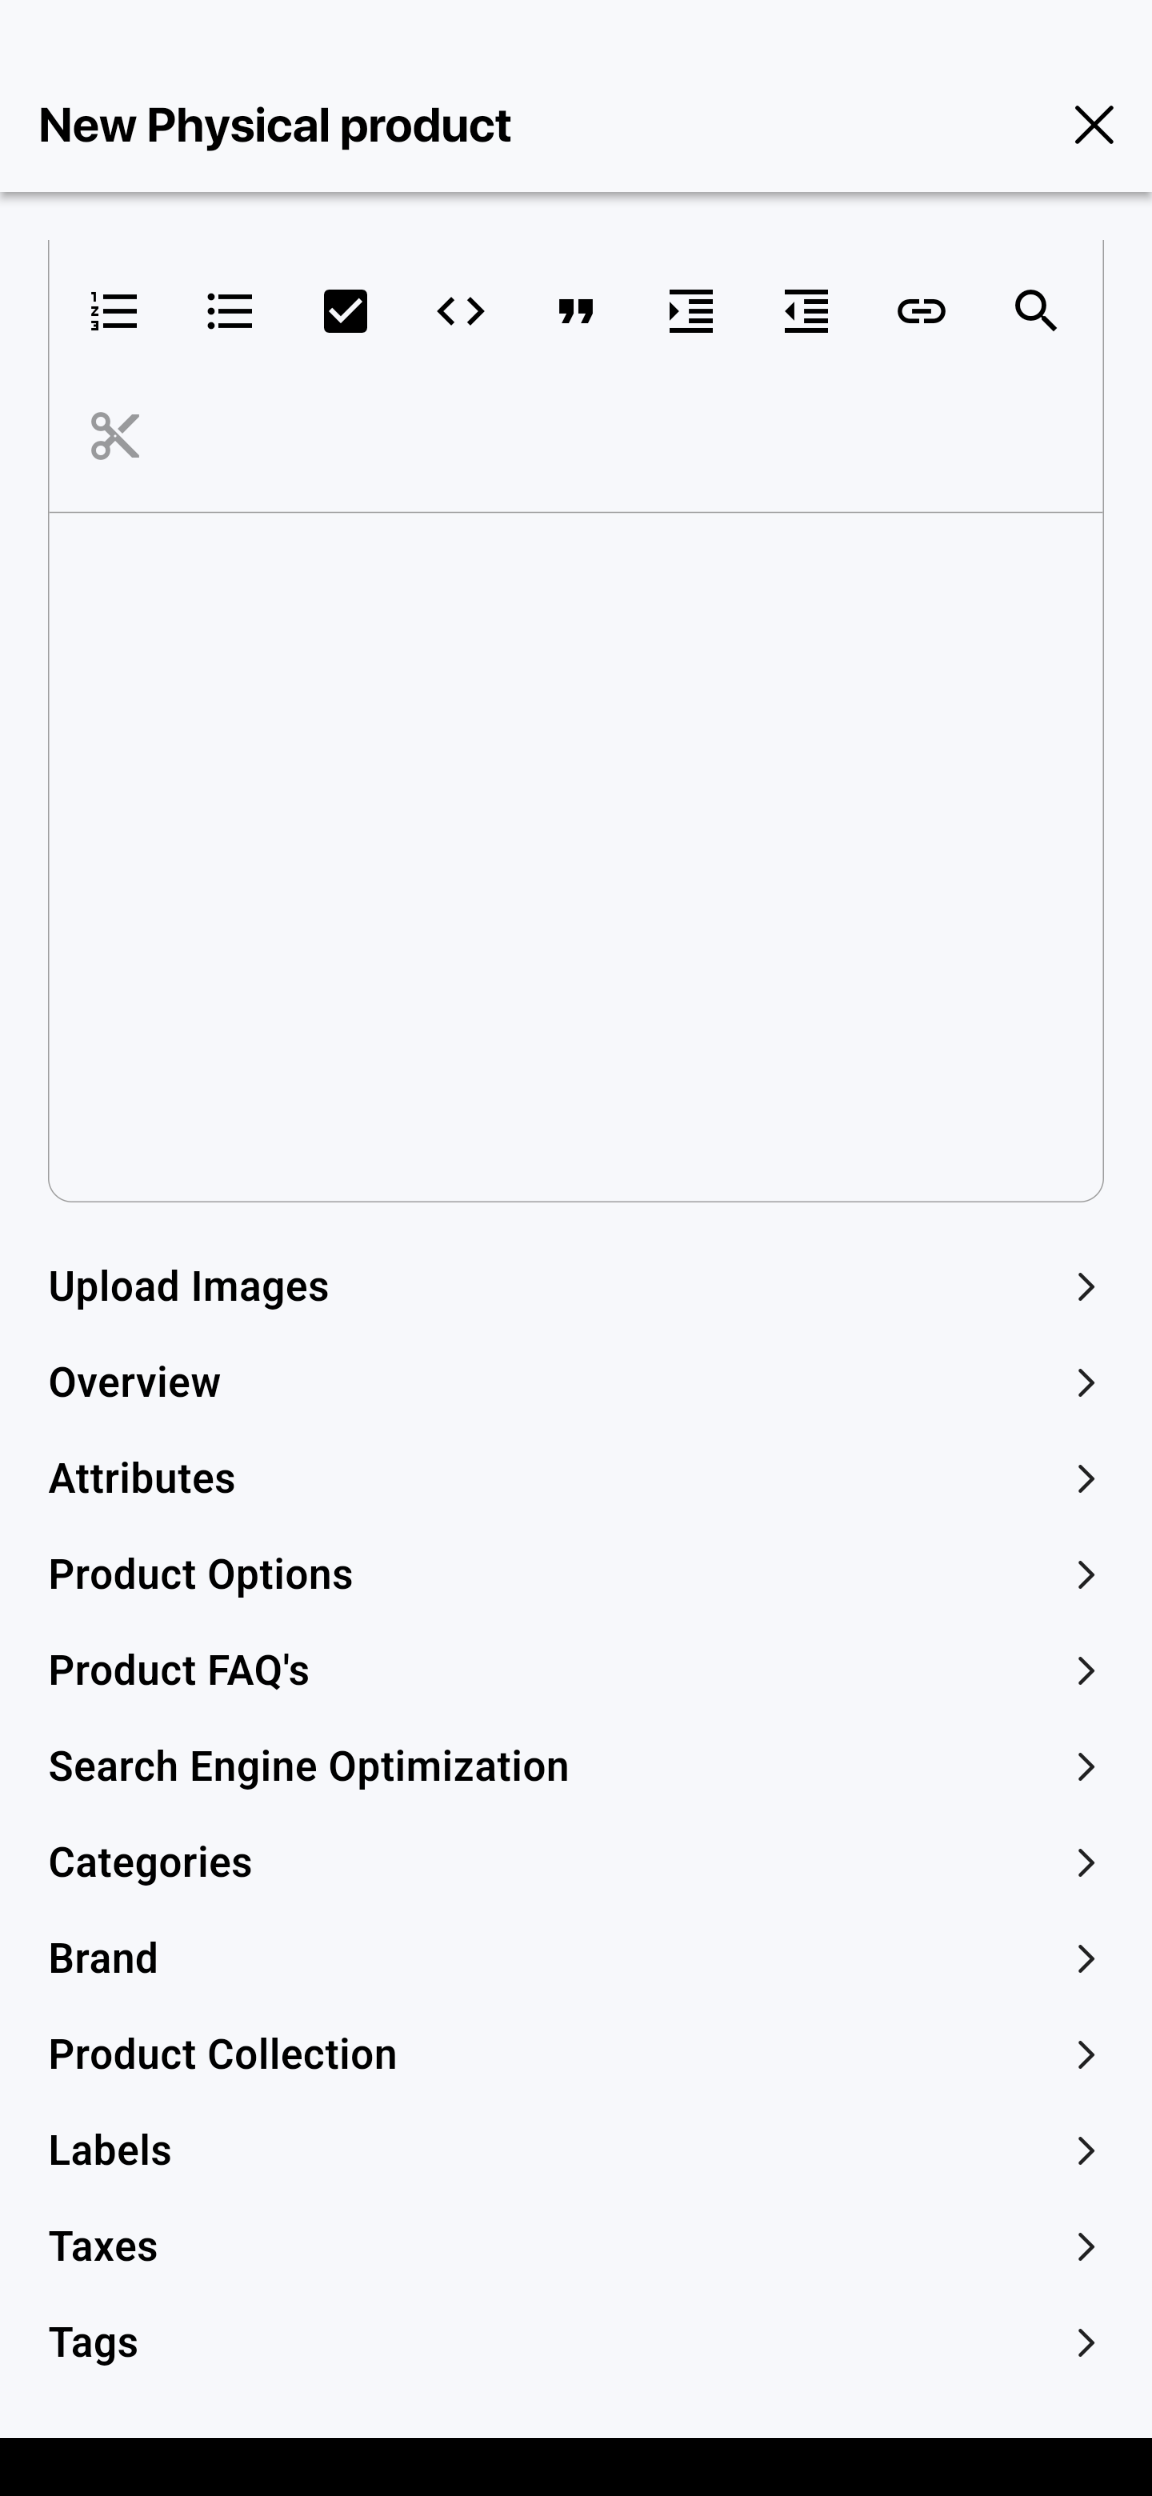Expand the Overview section
Viewport: 1152px width, 2496px height.
point(576,1383)
